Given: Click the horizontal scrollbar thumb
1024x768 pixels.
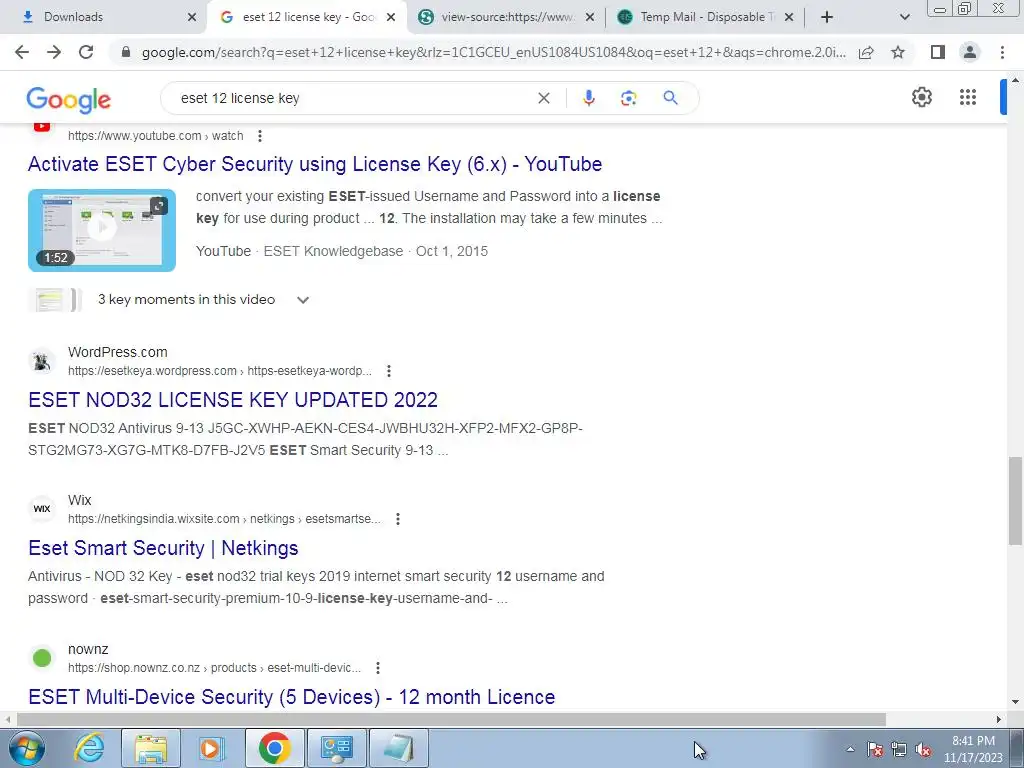Looking at the screenshot, I should (x=451, y=720).
